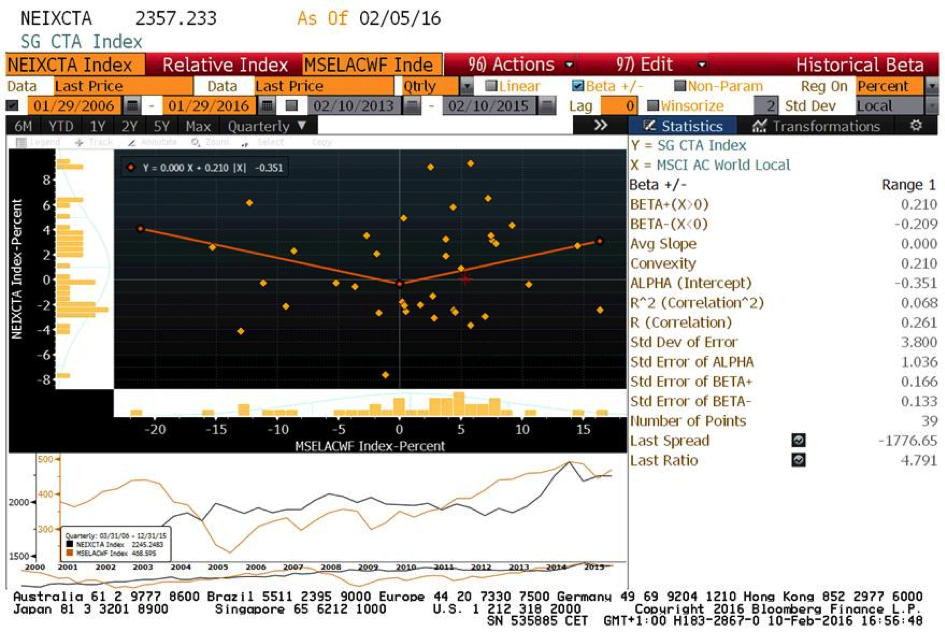Pick the Select tool in chart toolbar

[x=263, y=142]
